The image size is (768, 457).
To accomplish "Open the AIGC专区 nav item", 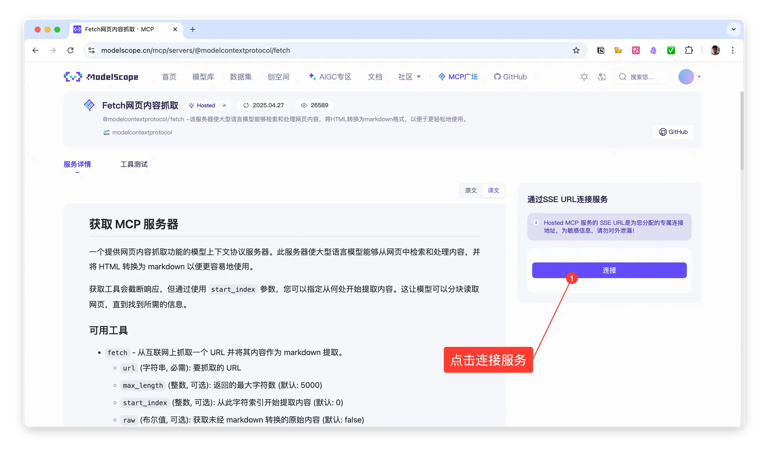I will click(330, 77).
